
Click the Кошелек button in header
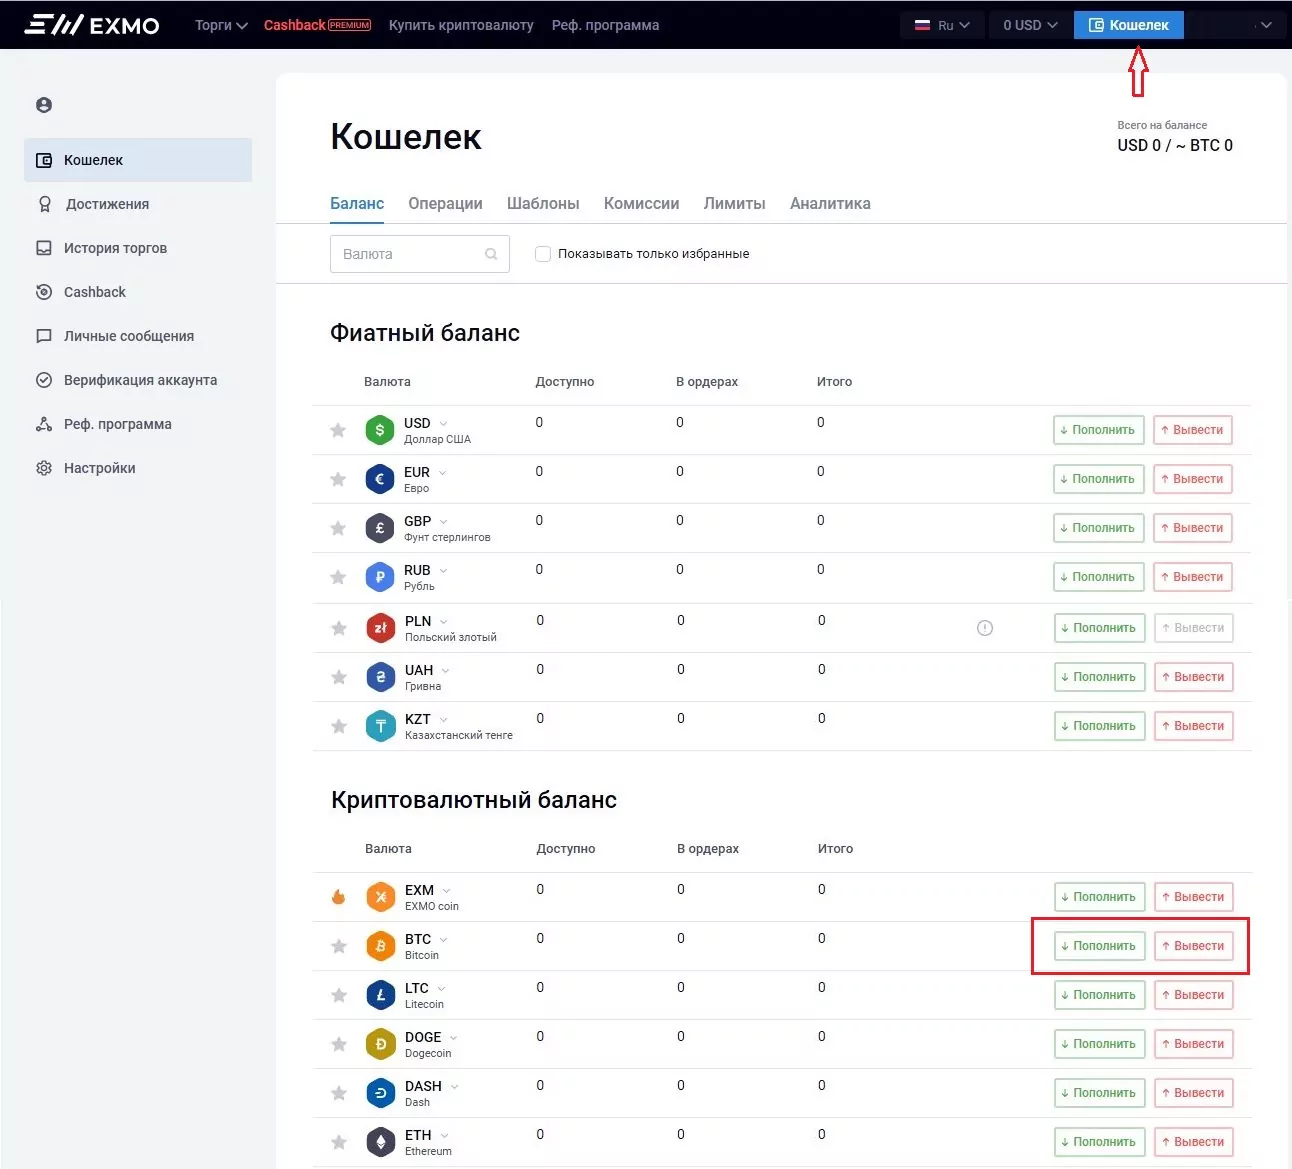pos(1129,25)
